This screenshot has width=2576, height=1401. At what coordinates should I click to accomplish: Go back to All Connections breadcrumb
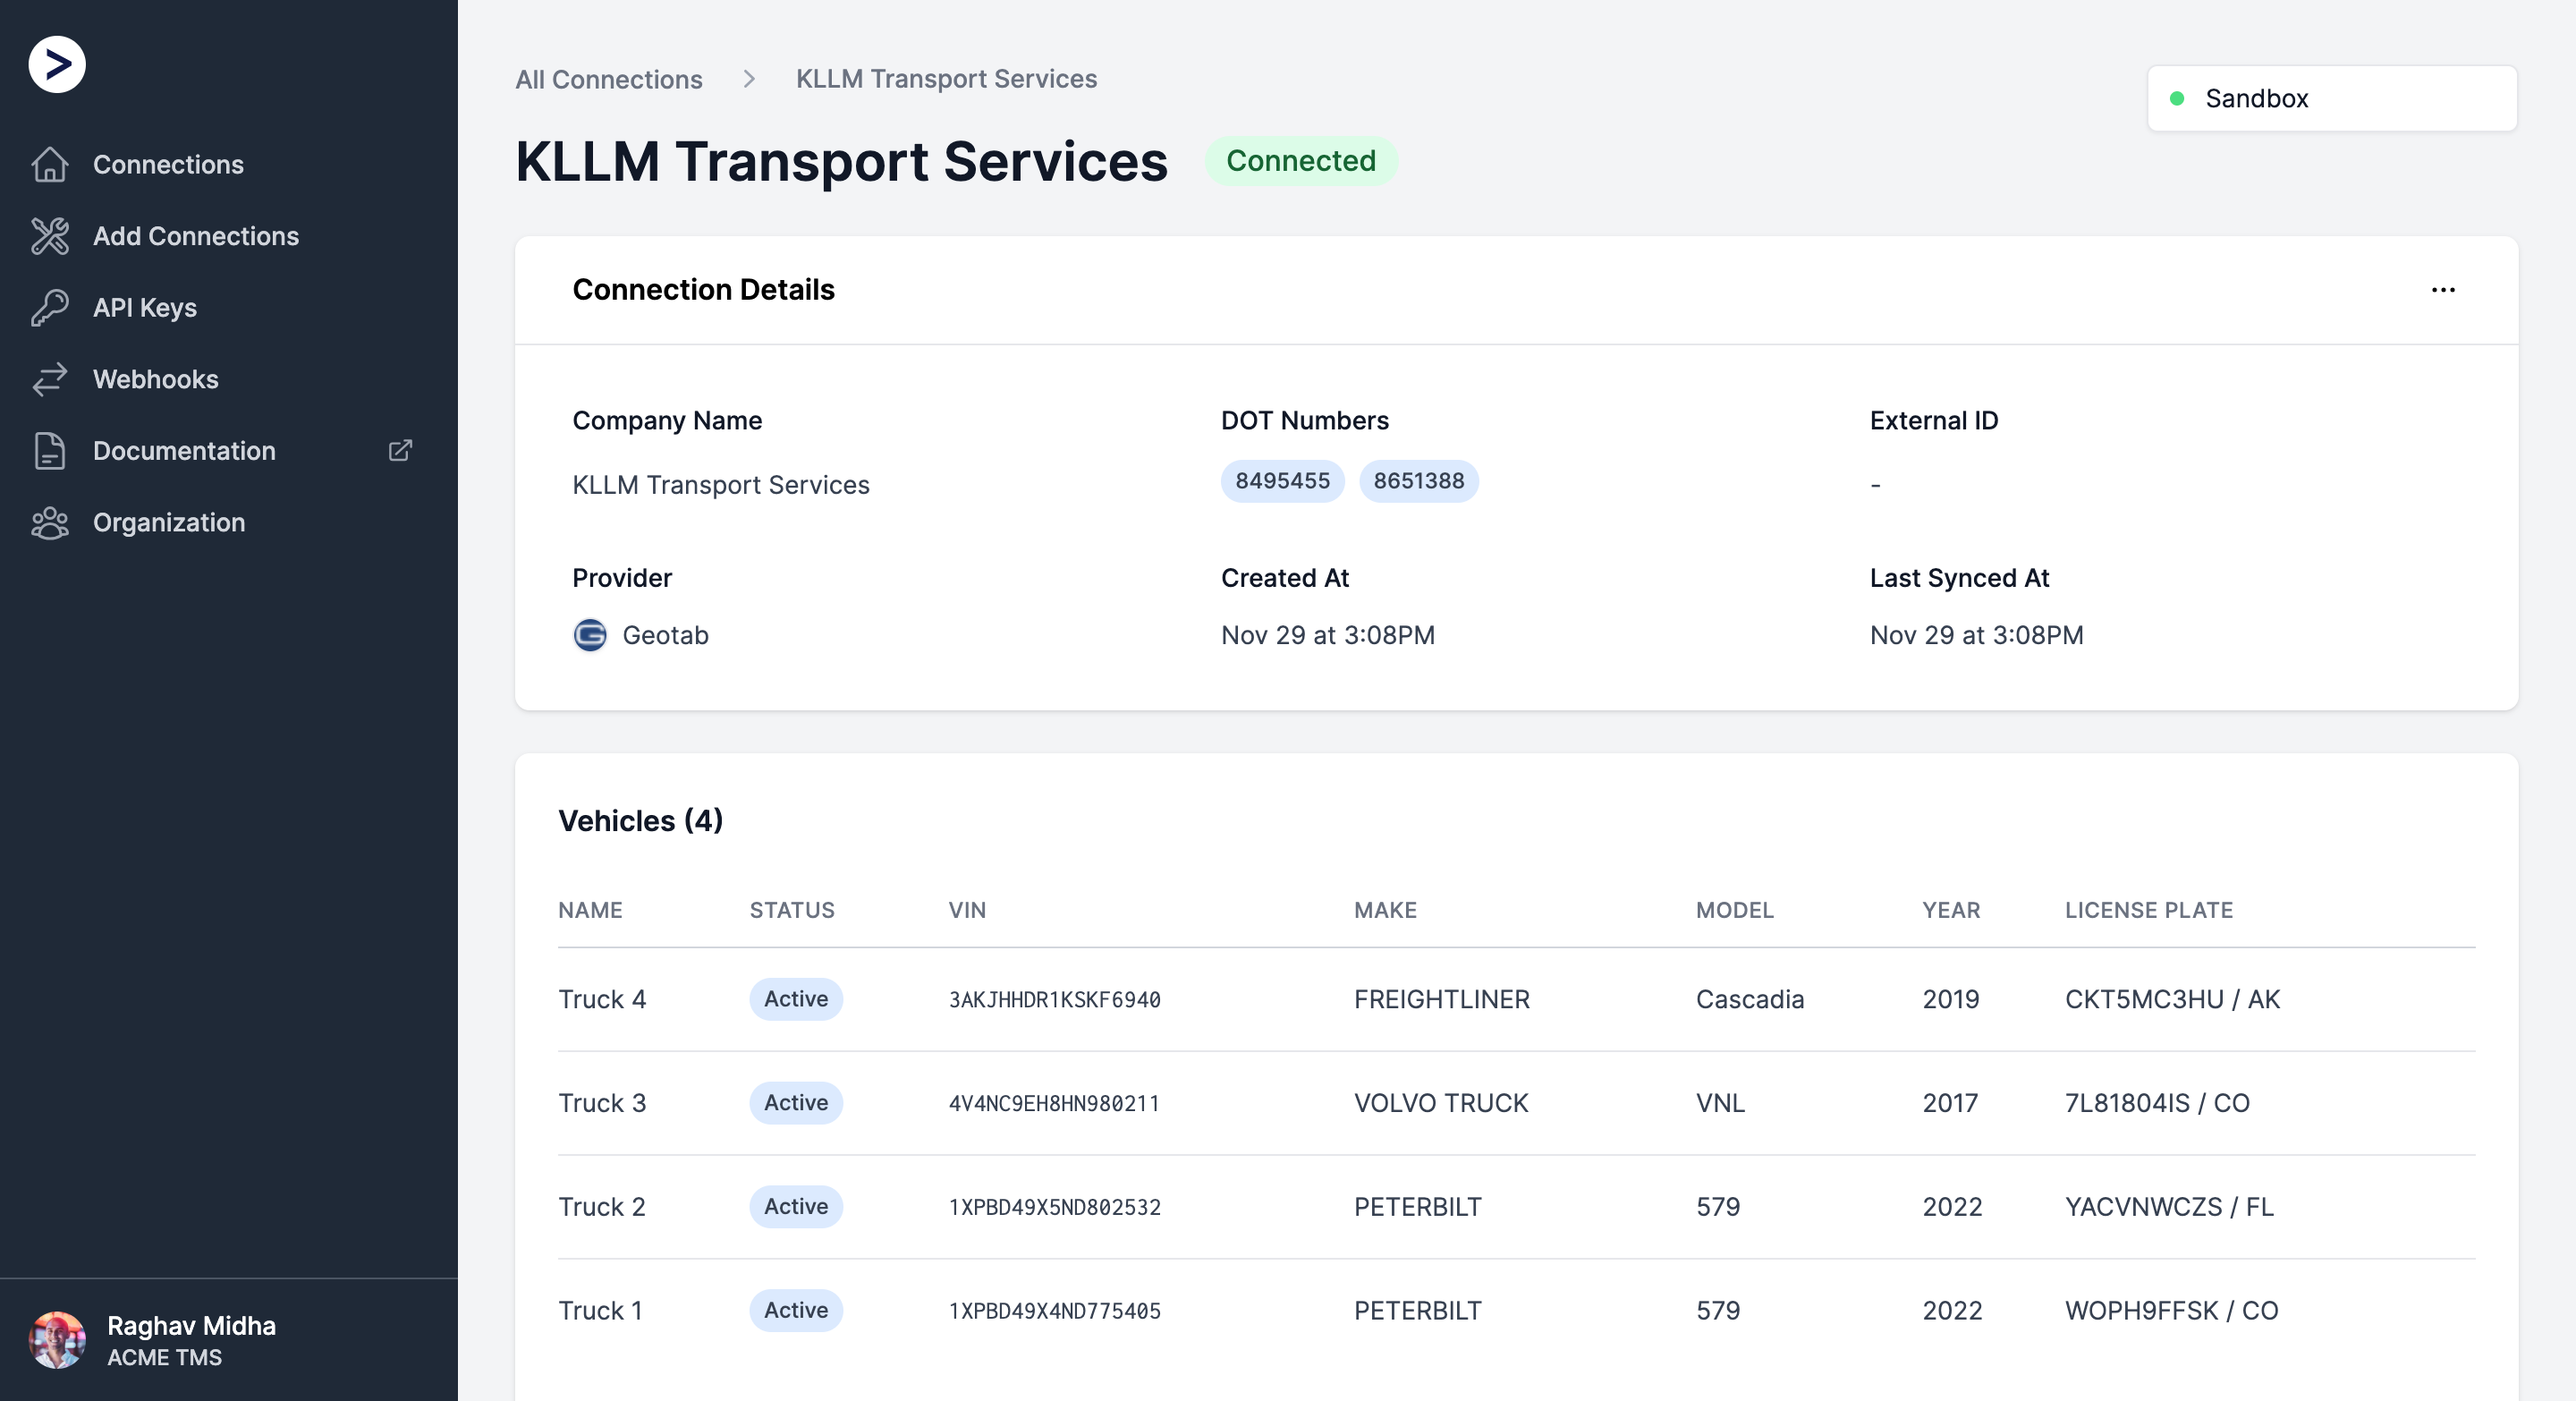point(609,79)
